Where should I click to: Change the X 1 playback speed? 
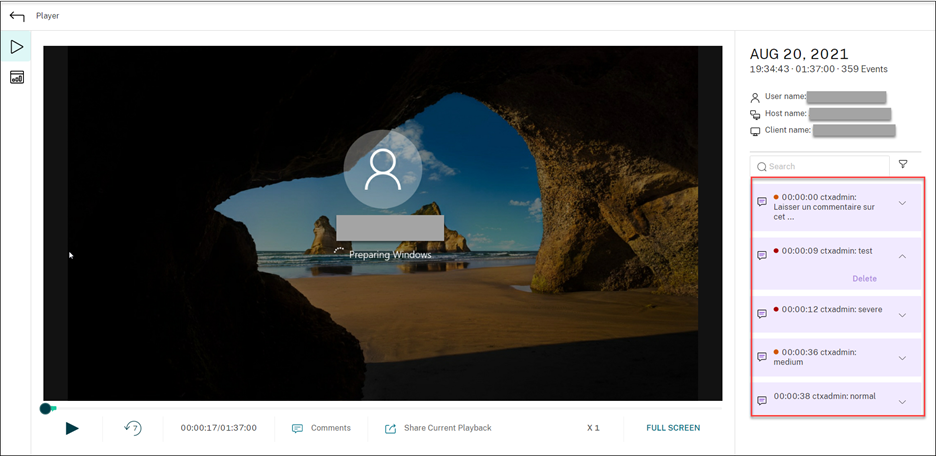(x=593, y=428)
